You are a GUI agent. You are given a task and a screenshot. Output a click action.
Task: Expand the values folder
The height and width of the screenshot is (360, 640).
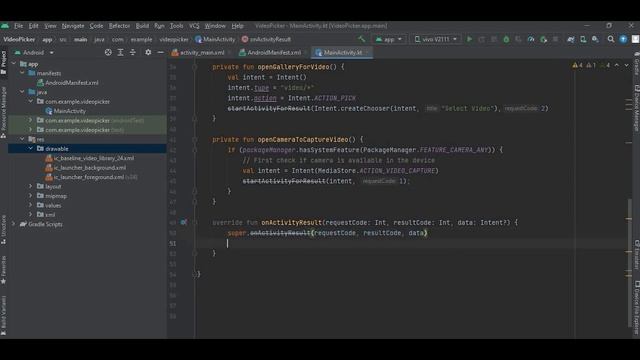click(x=31, y=205)
